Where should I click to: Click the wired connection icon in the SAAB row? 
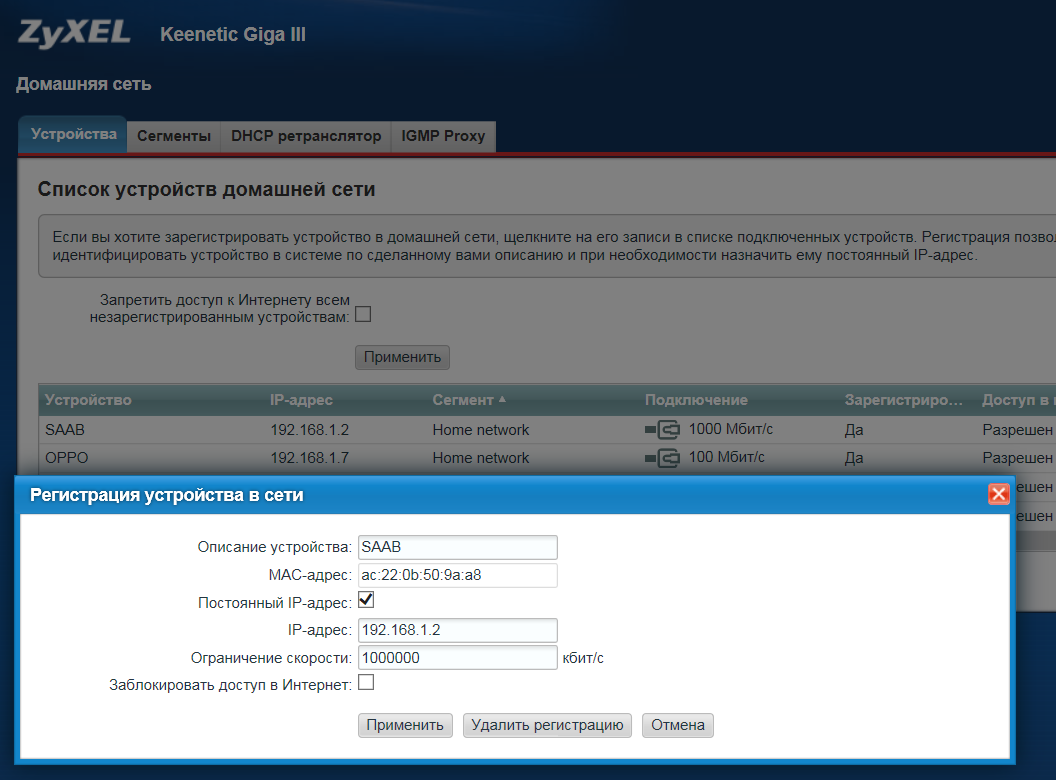(x=663, y=429)
